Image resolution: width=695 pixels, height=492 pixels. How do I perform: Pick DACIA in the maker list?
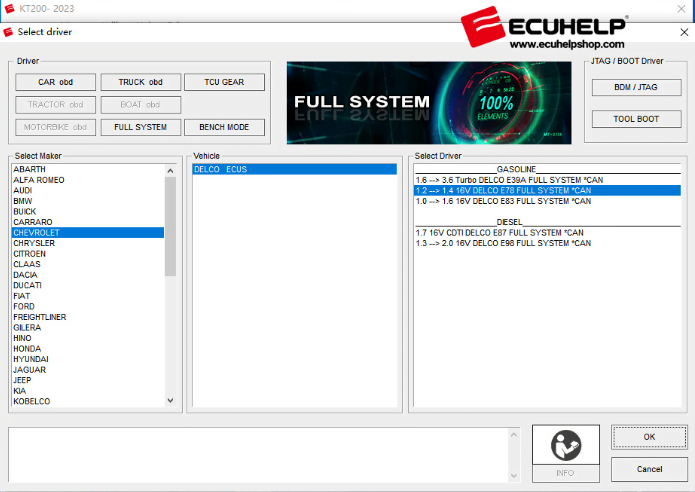pos(88,275)
